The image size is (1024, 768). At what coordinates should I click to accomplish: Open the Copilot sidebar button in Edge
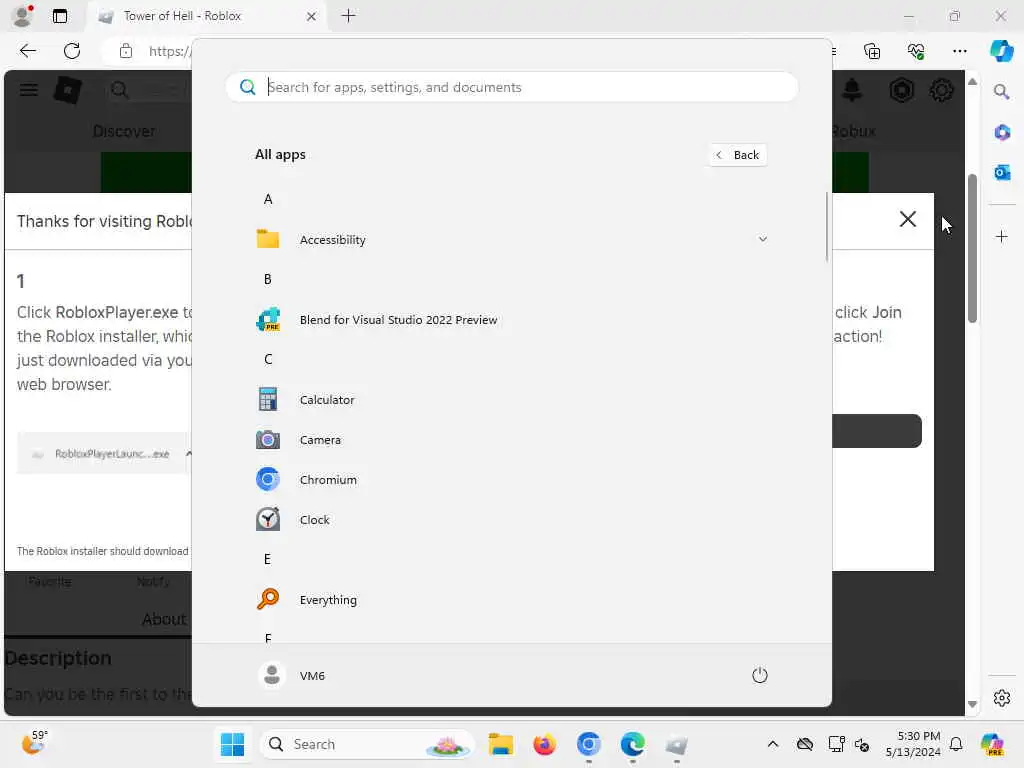[1002, 51]
